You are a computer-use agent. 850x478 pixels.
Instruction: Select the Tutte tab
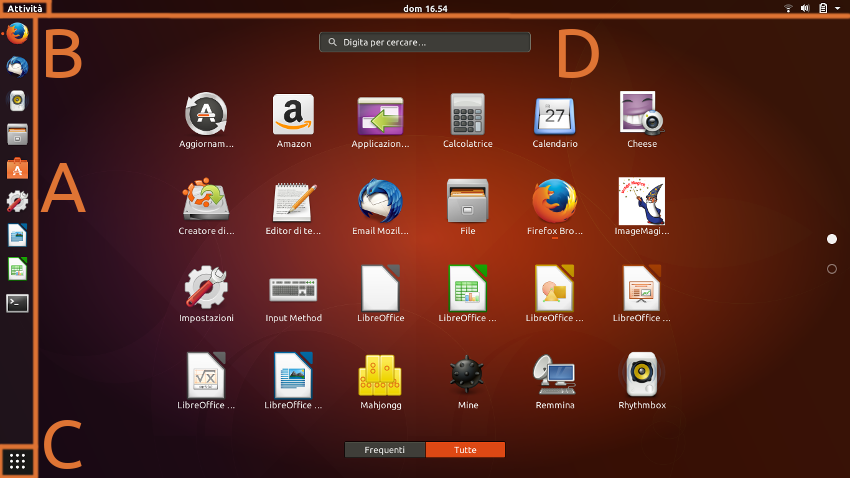point(465,450)
